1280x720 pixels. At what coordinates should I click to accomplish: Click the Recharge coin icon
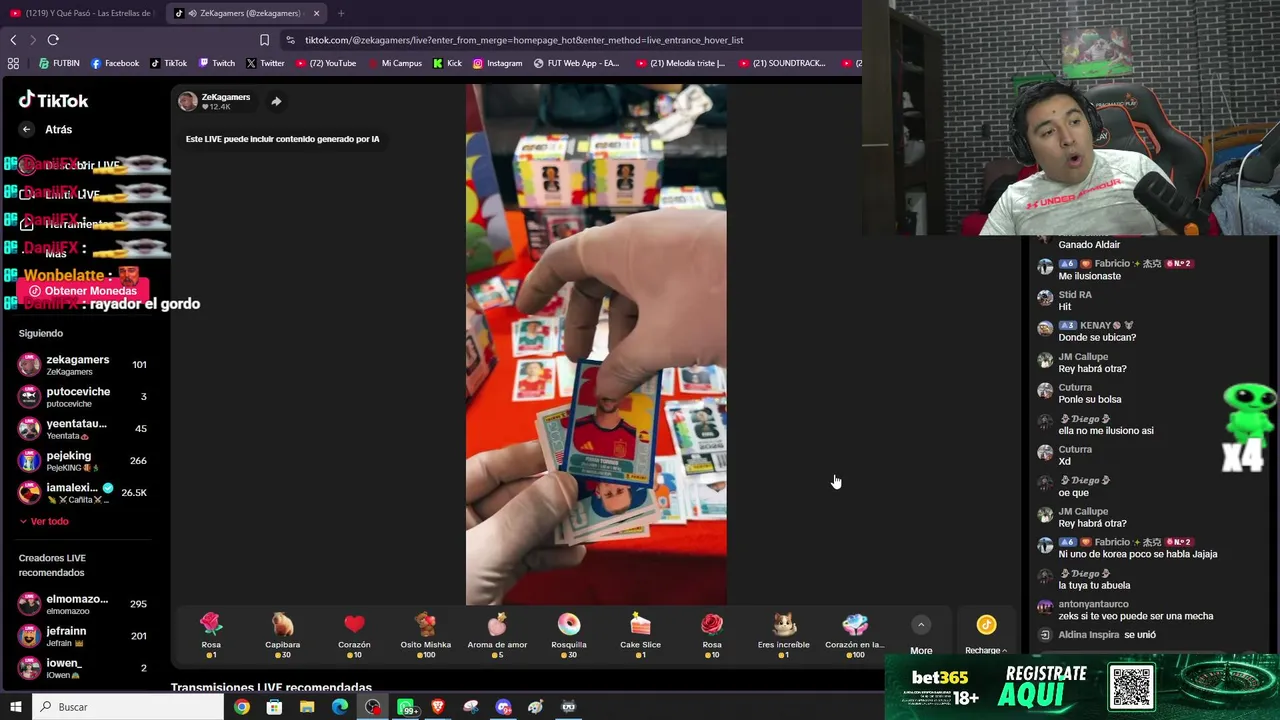pos(987,625)
